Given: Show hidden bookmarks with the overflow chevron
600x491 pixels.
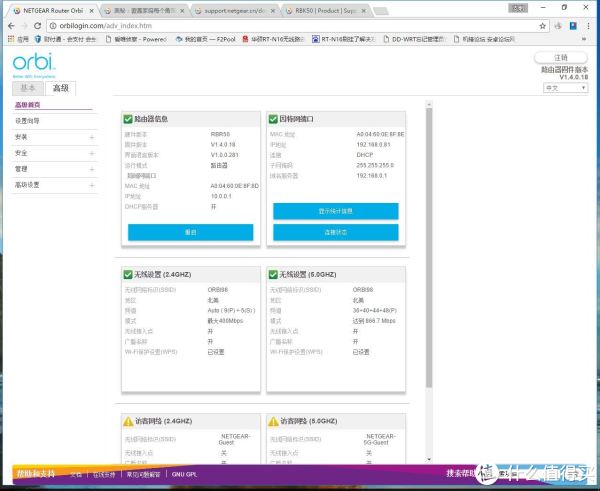Looking at the screenshot, I should pos(584,39).
